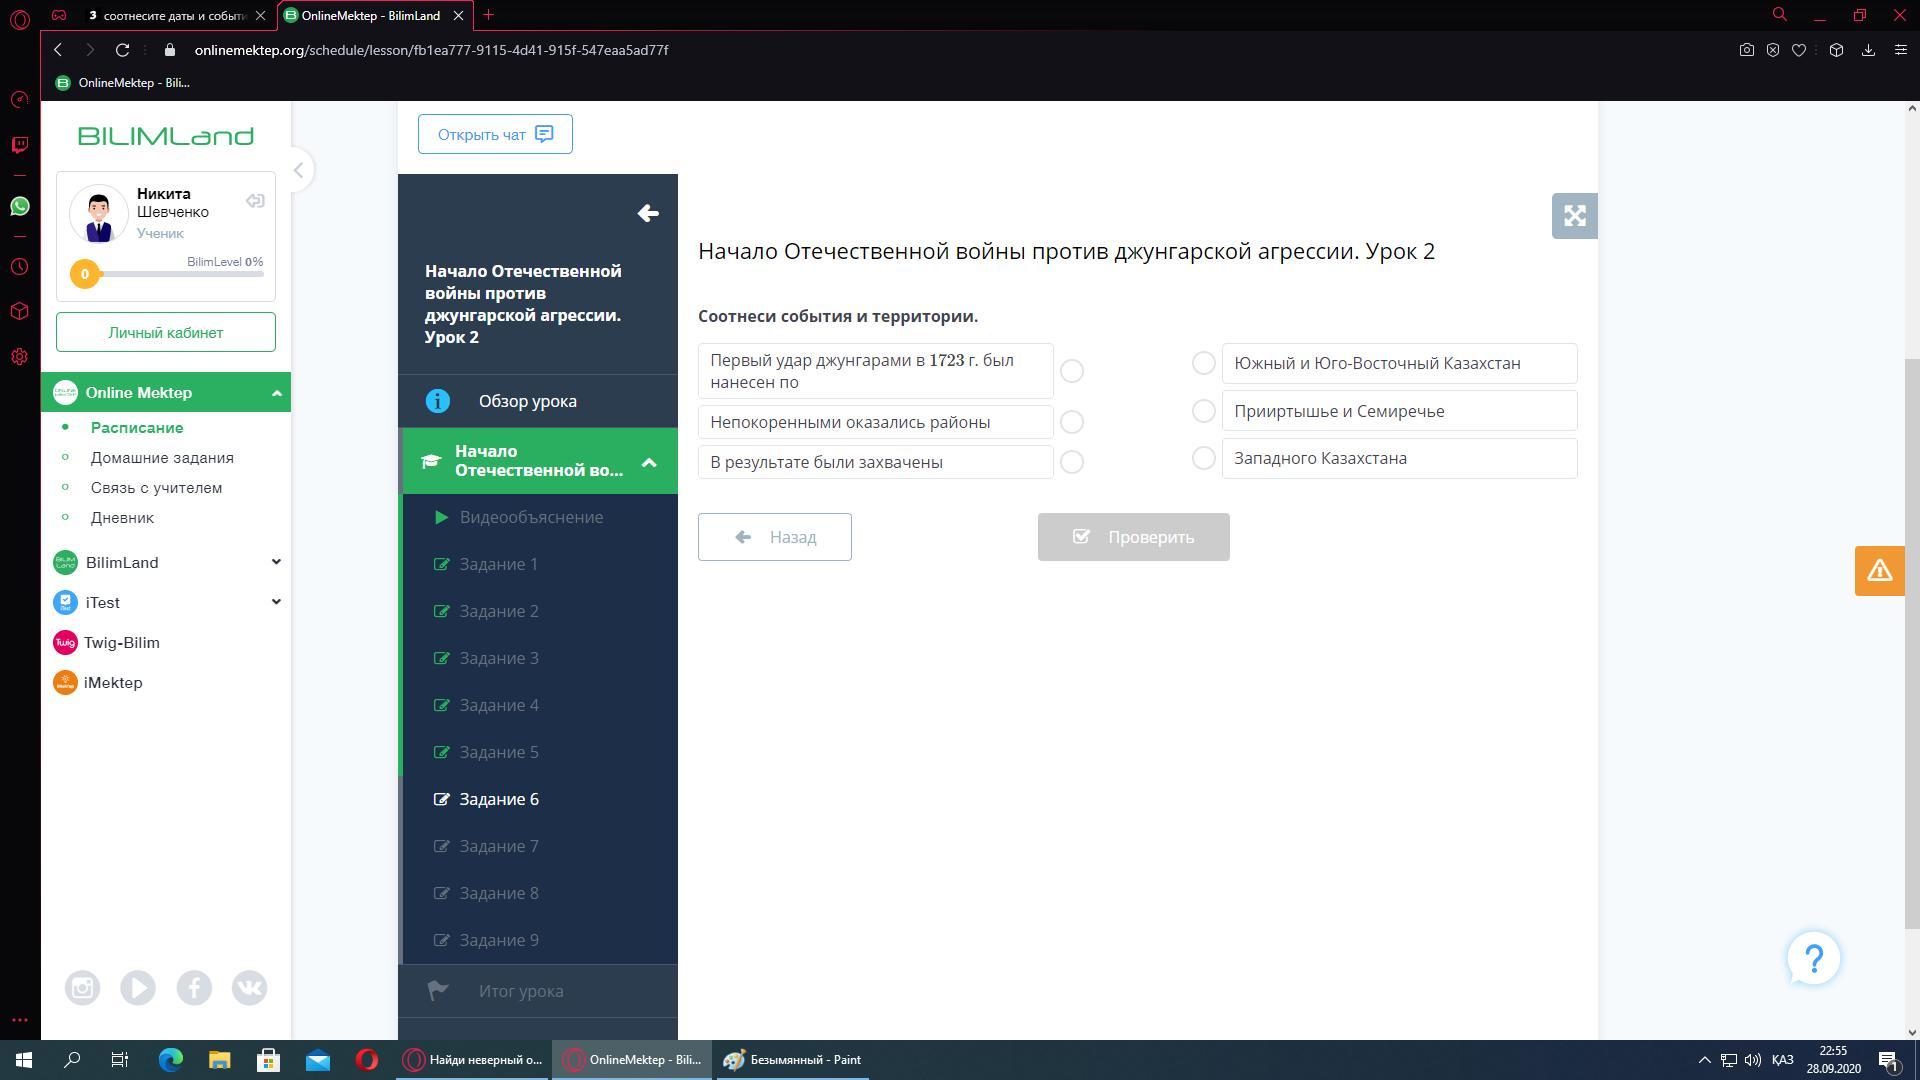The image size is (1920, 1080).
Task: Click the Назад button
Action: coord(774,537)
